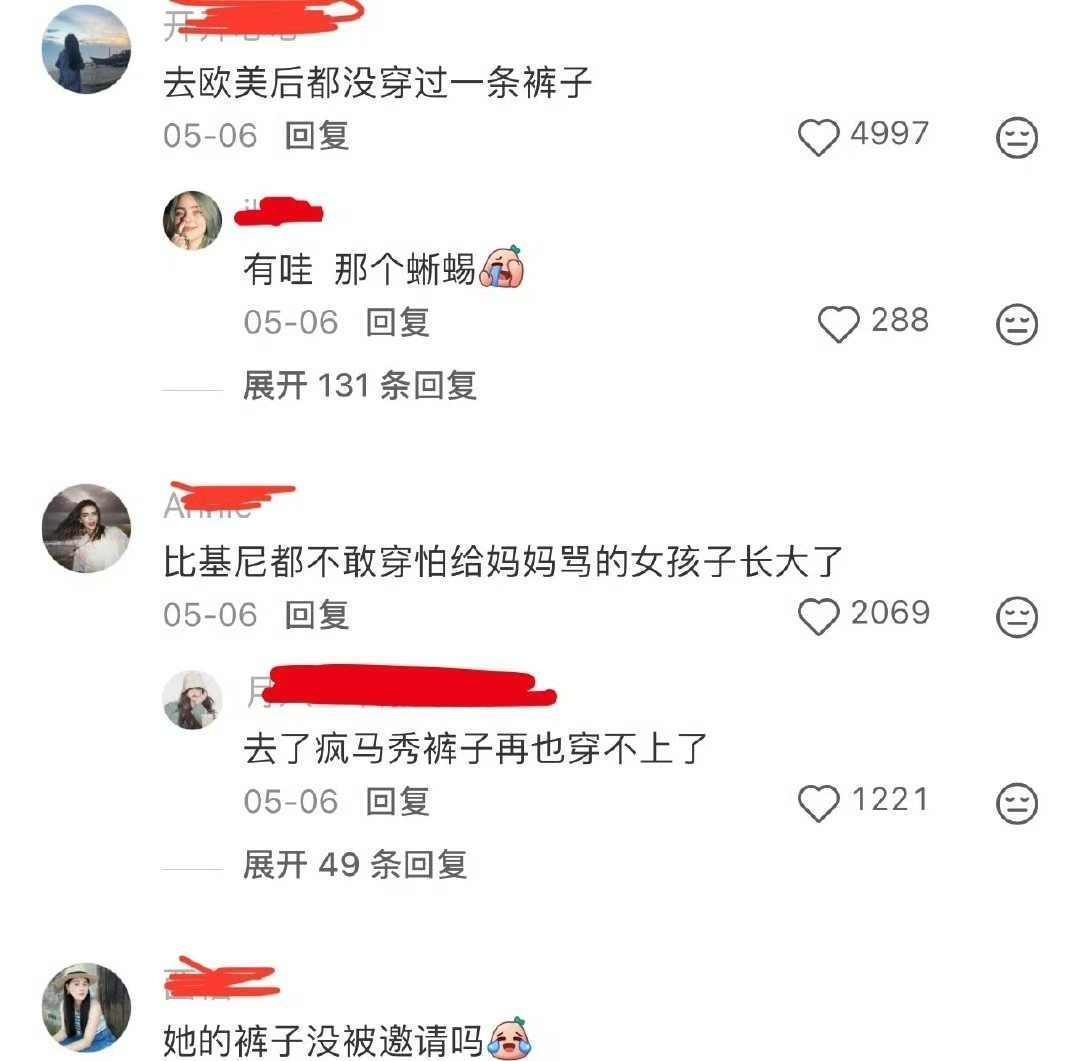The image size is (1080, 1061).
Task: Tap the comment text 她的裤子没被邀请吗
Action: pyautogui.click(x=323, y=1040)
